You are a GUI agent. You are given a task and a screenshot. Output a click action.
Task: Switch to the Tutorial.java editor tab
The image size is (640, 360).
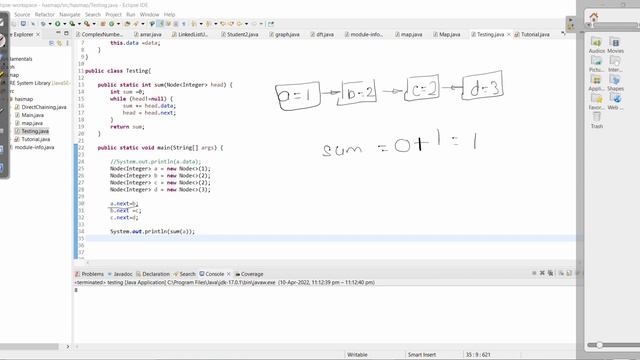[x=532, y=34]
